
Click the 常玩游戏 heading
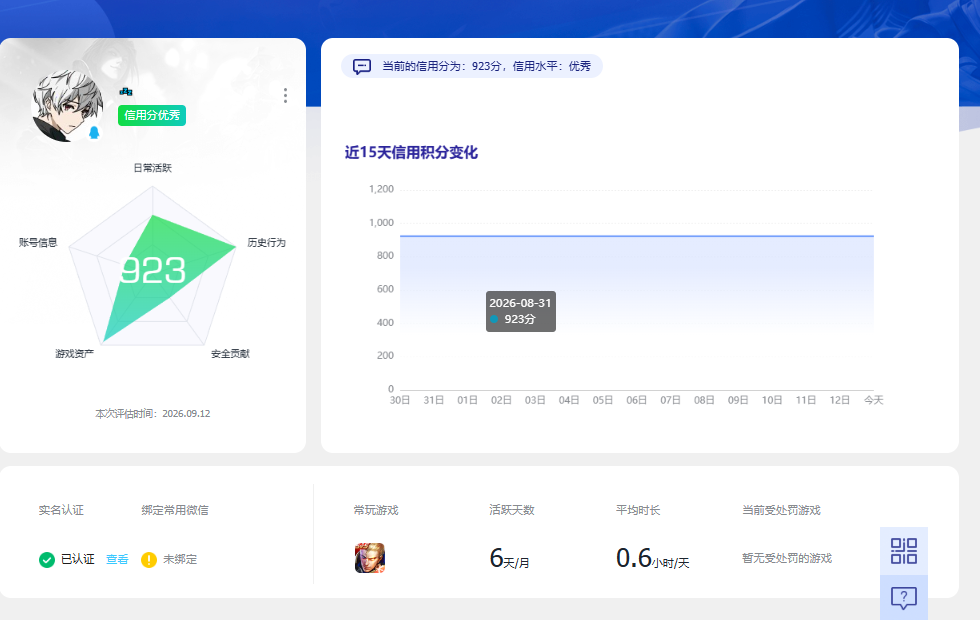(376, 510)
